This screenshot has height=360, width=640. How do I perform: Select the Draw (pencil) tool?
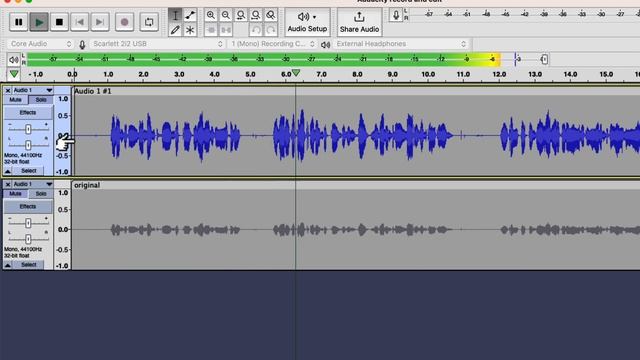(x=176, y=30)
